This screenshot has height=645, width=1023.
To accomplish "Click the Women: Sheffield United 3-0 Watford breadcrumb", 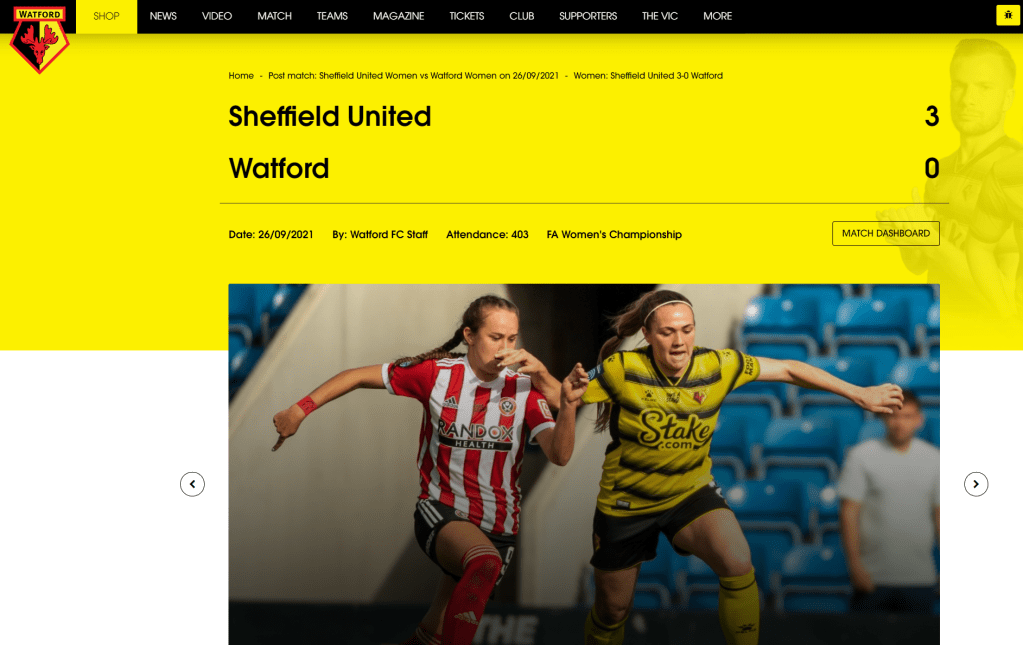I will pos(648,76).
